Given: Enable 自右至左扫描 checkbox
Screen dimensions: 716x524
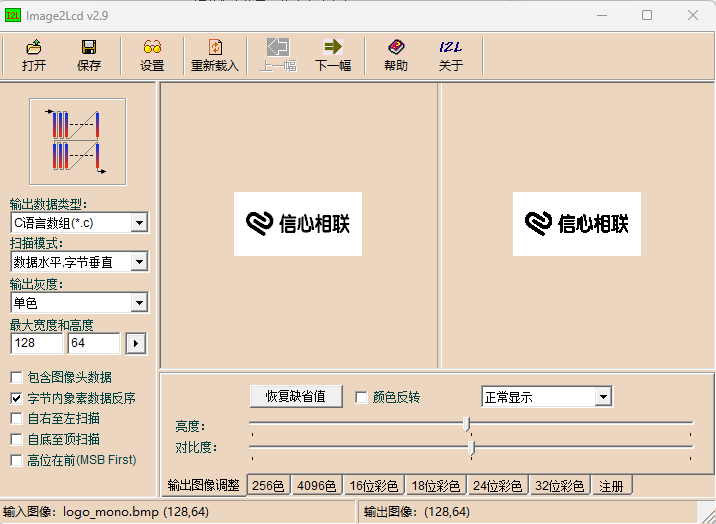Looking at the screenshot, I should (16, 419).
